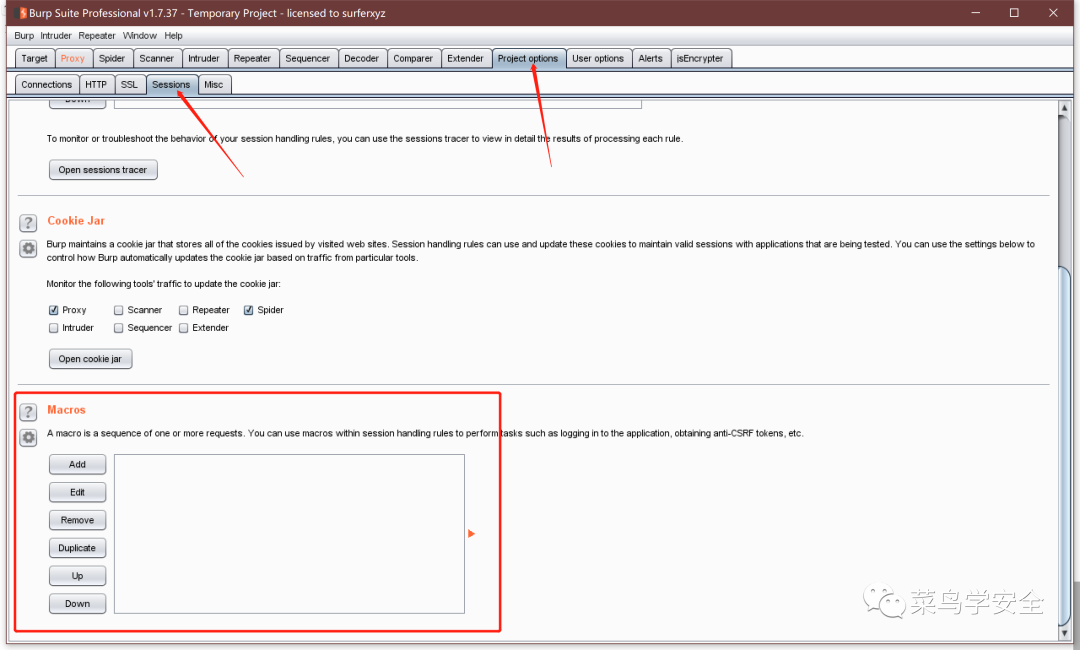Screen dimensions: 1080x650
Task: Click the Burp Suite title bar logo
Action: (x=21, y=13)
